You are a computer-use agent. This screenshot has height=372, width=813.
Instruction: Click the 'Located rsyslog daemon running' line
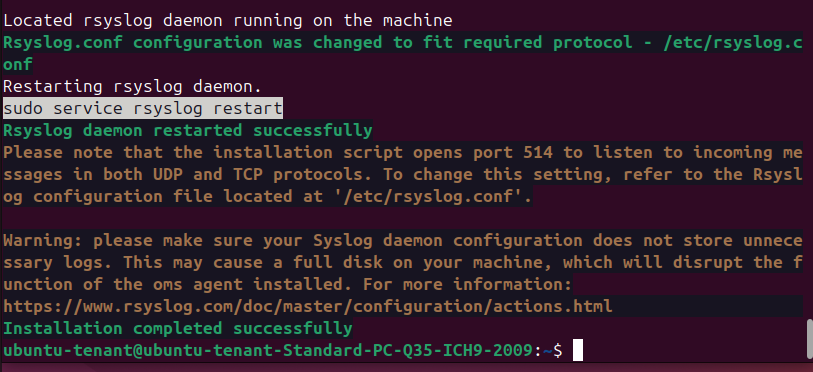click(x=228, y=20)
